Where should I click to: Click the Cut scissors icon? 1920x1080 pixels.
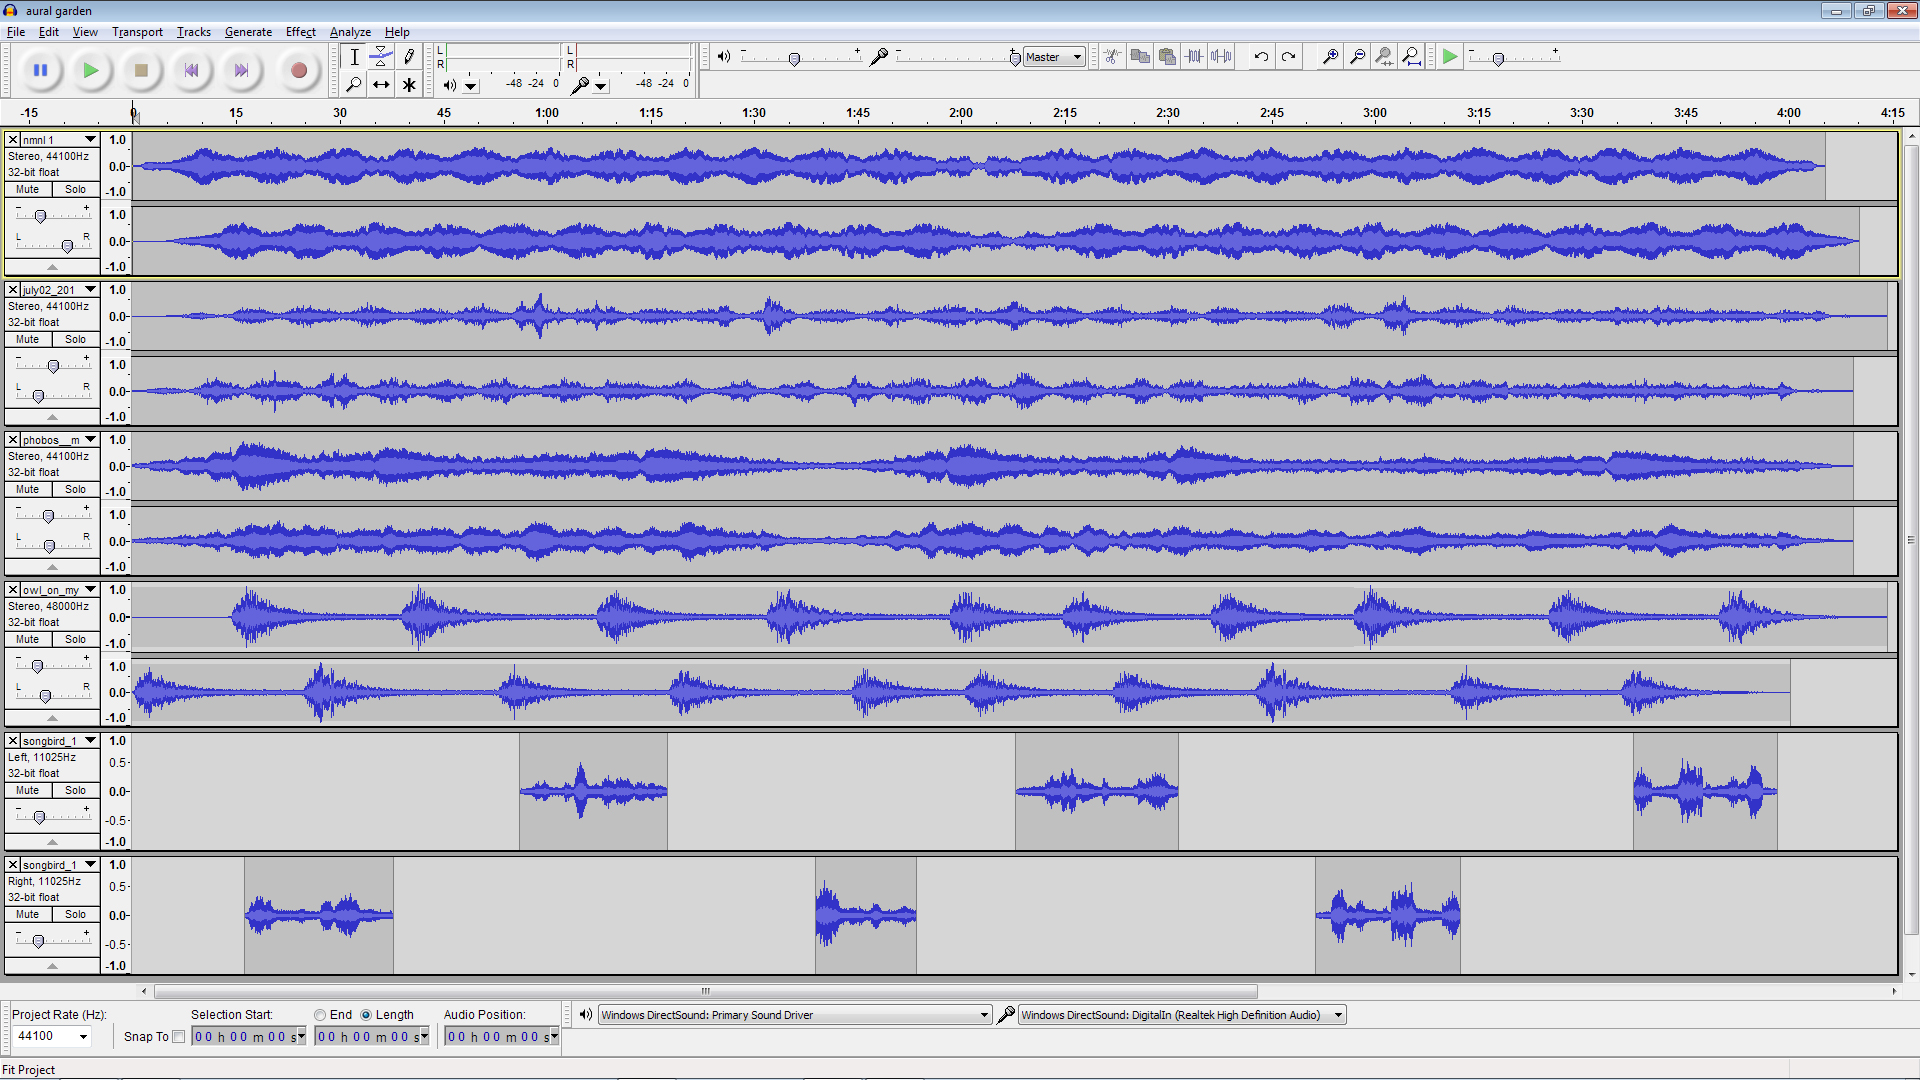pyautogui.click(x=1112, y=57)
